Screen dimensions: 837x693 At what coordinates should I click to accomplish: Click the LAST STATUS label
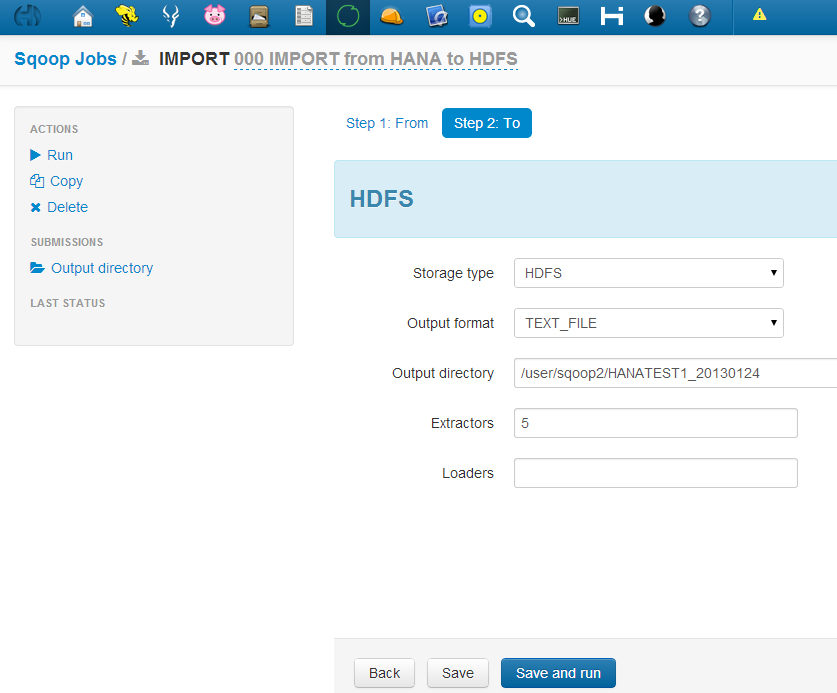68,303
